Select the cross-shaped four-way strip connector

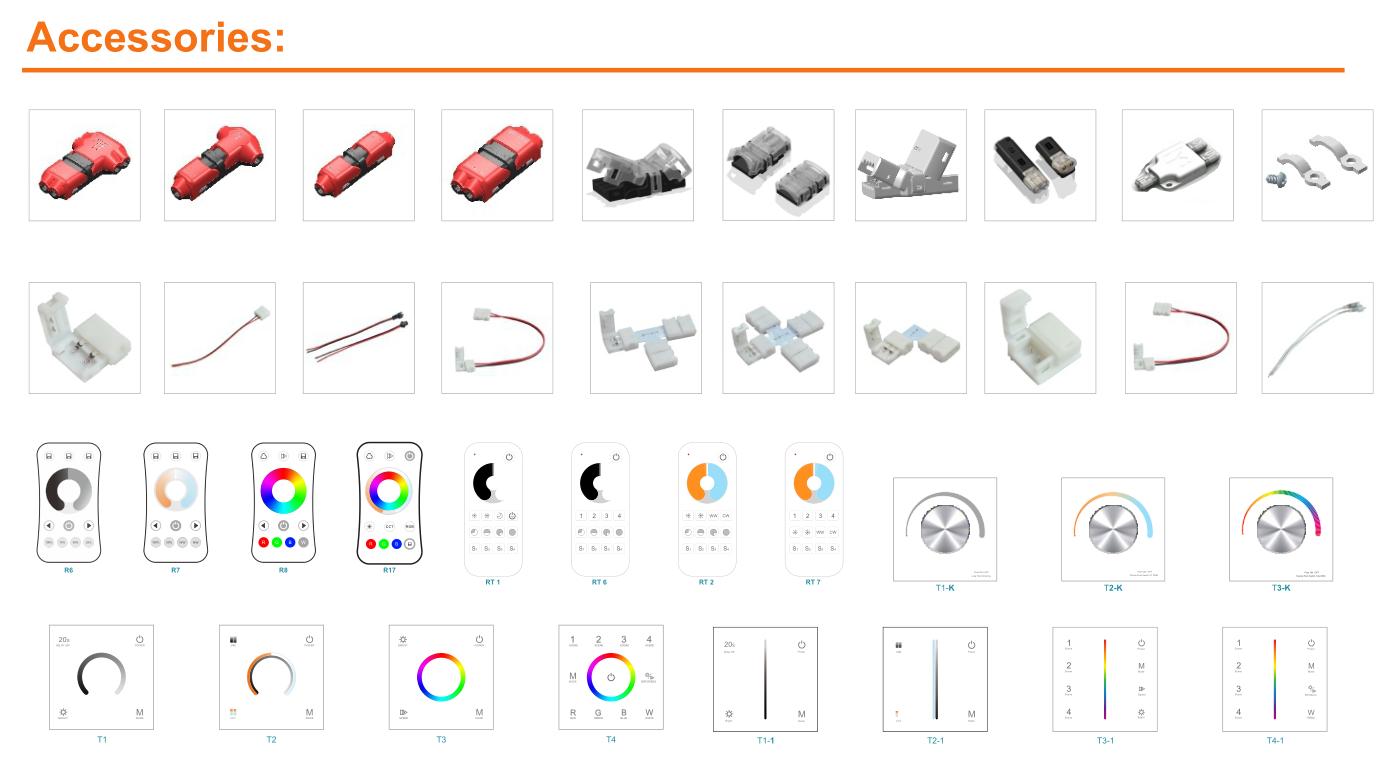[x=777, y=338]
